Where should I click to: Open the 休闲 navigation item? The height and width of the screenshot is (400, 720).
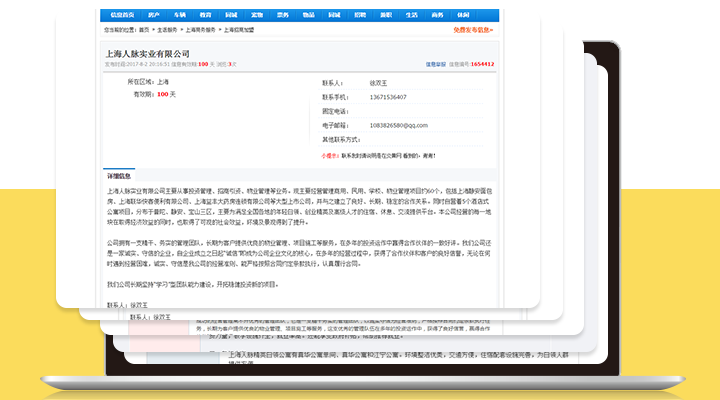[463, 15]
